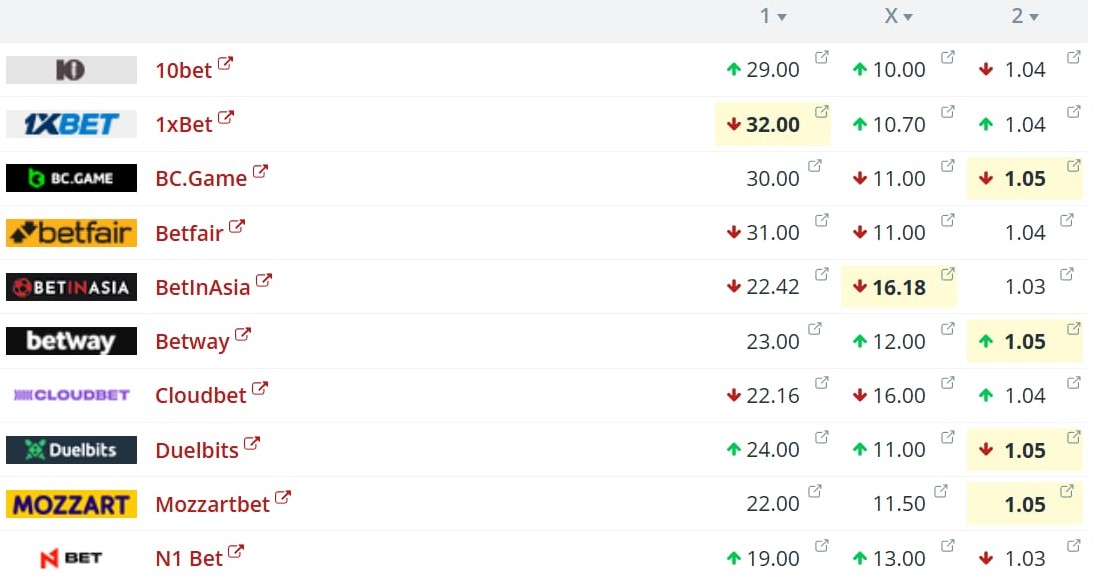This screenshot has width=1097, height=580.
Task: Sort by column 2 dropdown arrow
Action: pyautogui.click(x=1034, y=17)
